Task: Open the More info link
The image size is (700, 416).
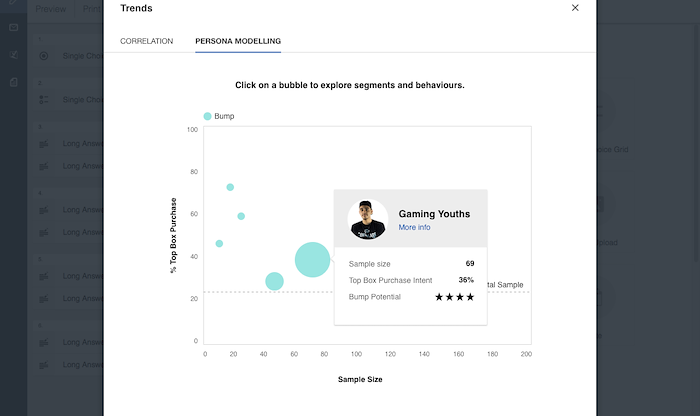Action: tap(414, 227)
